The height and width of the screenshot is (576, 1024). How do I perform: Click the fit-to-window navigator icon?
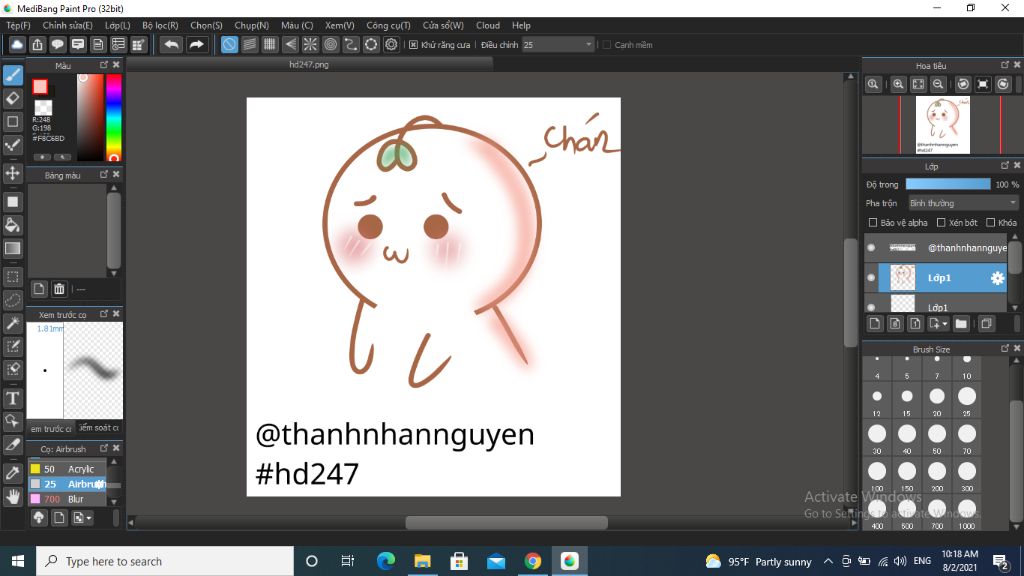coord(918,84)
